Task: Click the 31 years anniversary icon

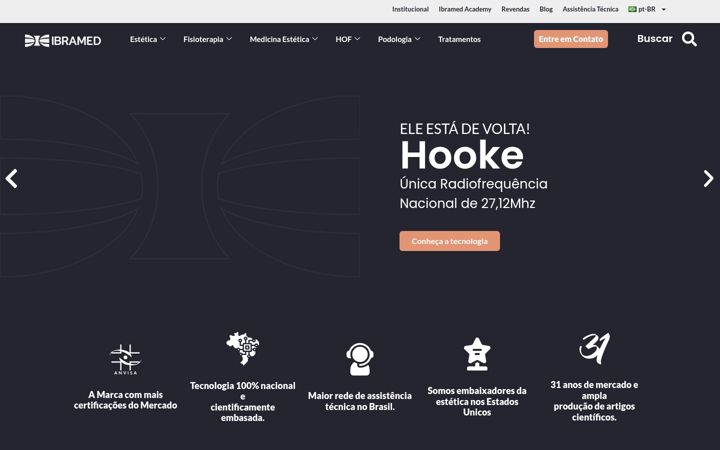Action: click(x=595, y=349)
